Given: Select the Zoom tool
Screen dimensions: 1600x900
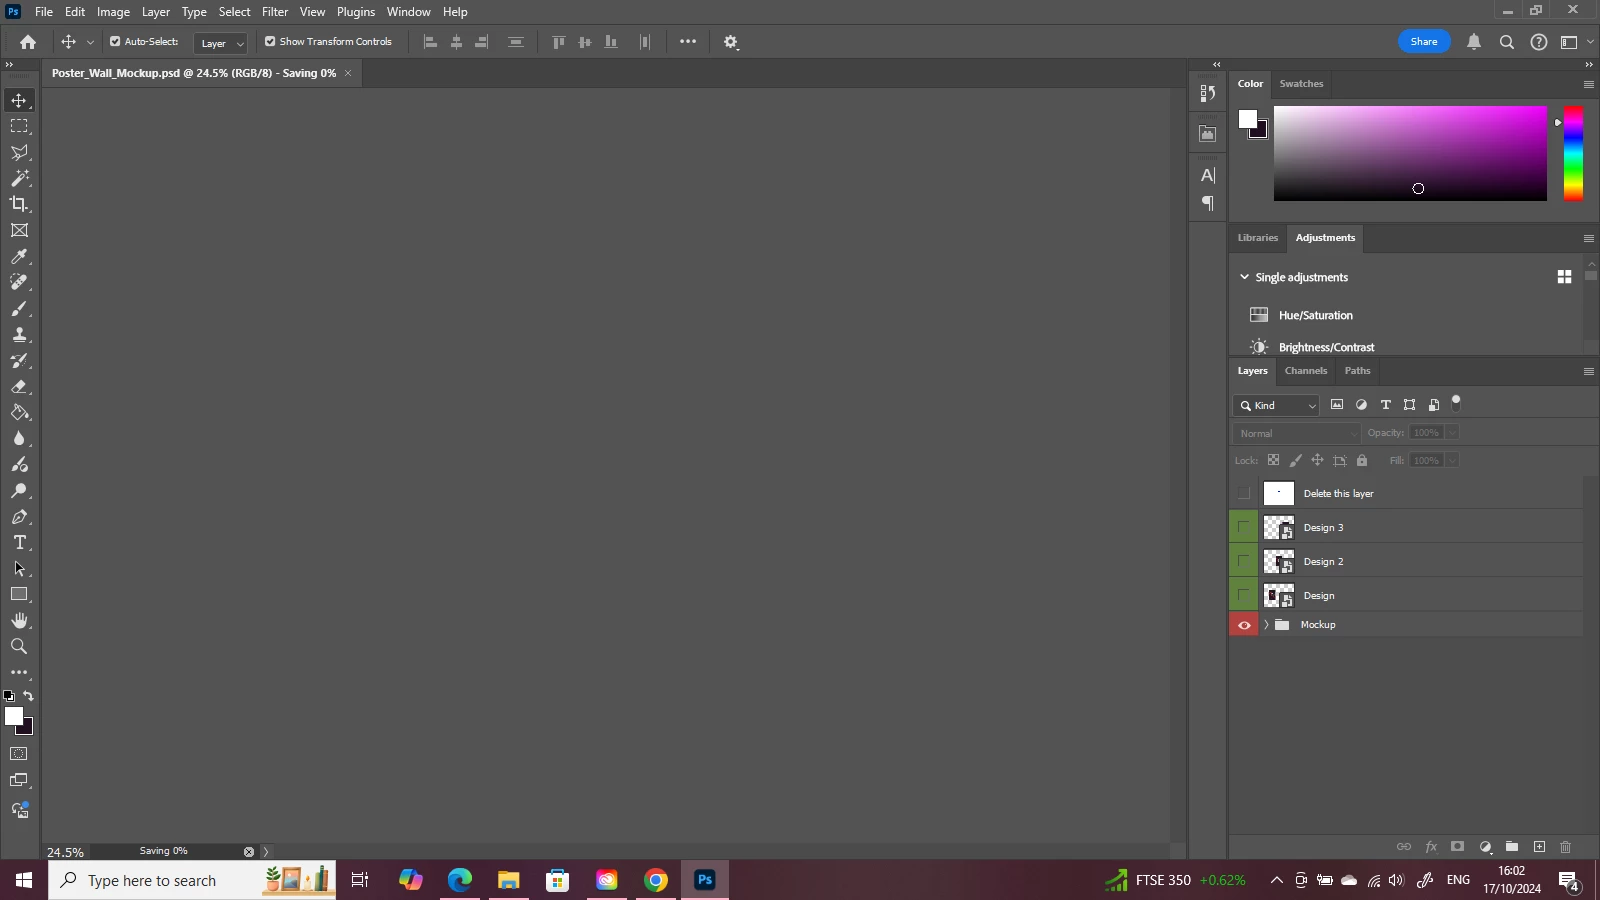Looking at the screenshot, I should click(x=19, y=646).
